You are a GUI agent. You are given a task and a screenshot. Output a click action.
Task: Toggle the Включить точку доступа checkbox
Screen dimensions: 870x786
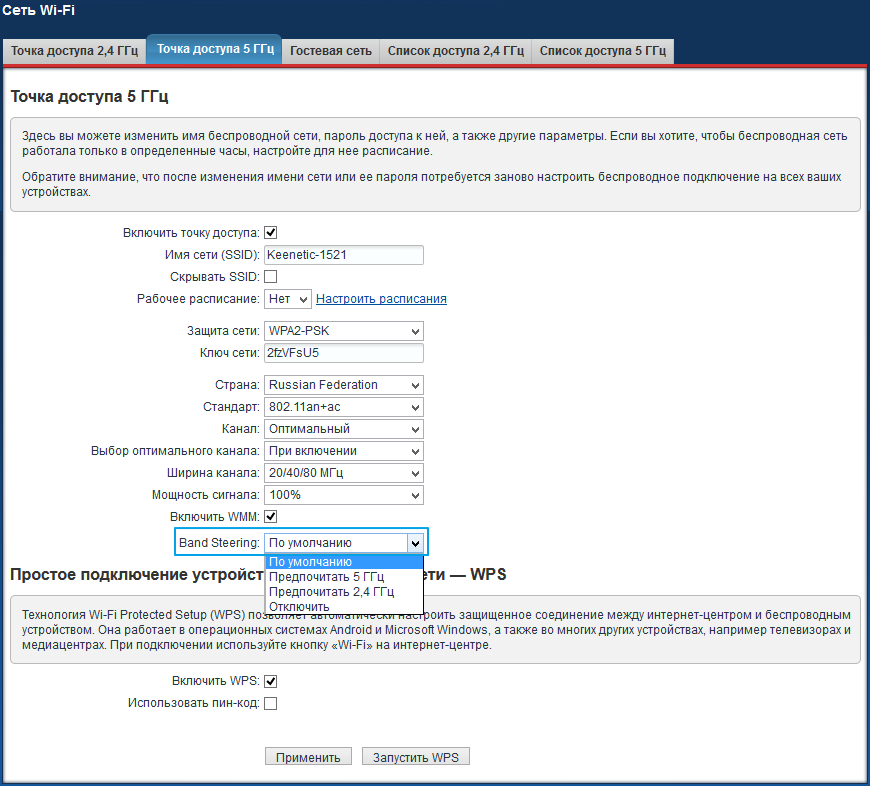point(270,233)
